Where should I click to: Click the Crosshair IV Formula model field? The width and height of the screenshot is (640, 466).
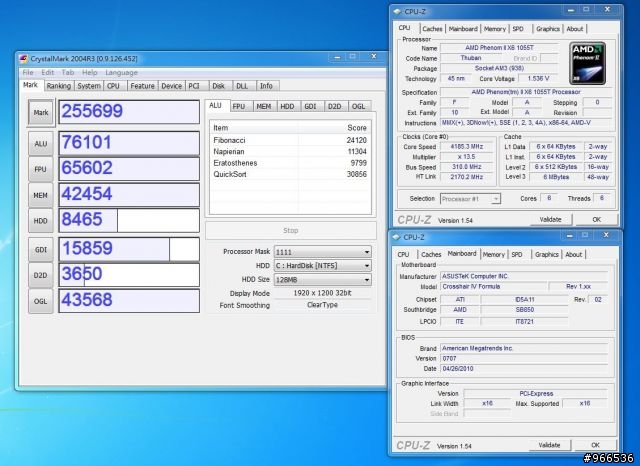pos(493,287)
